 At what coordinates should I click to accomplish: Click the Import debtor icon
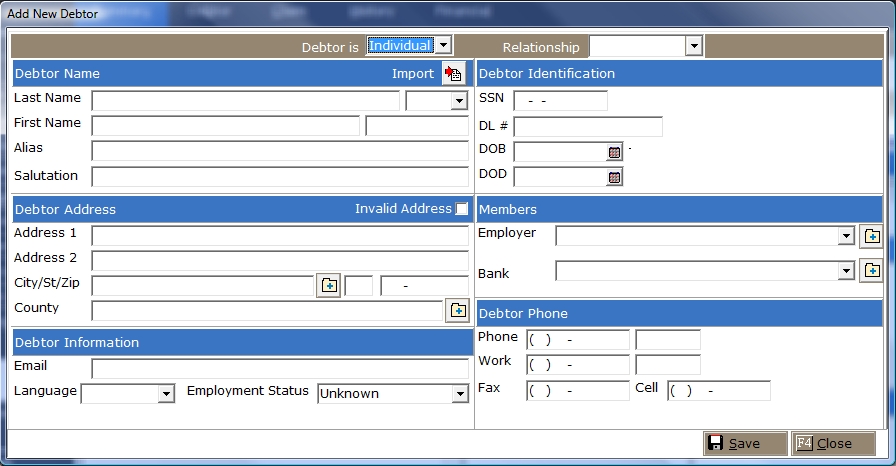tap(454, 74)
